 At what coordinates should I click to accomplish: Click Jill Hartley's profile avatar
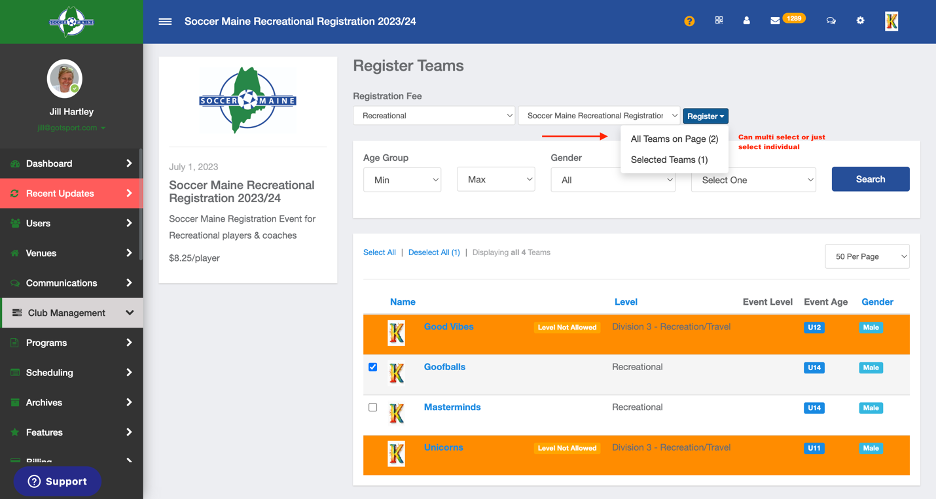64,78
